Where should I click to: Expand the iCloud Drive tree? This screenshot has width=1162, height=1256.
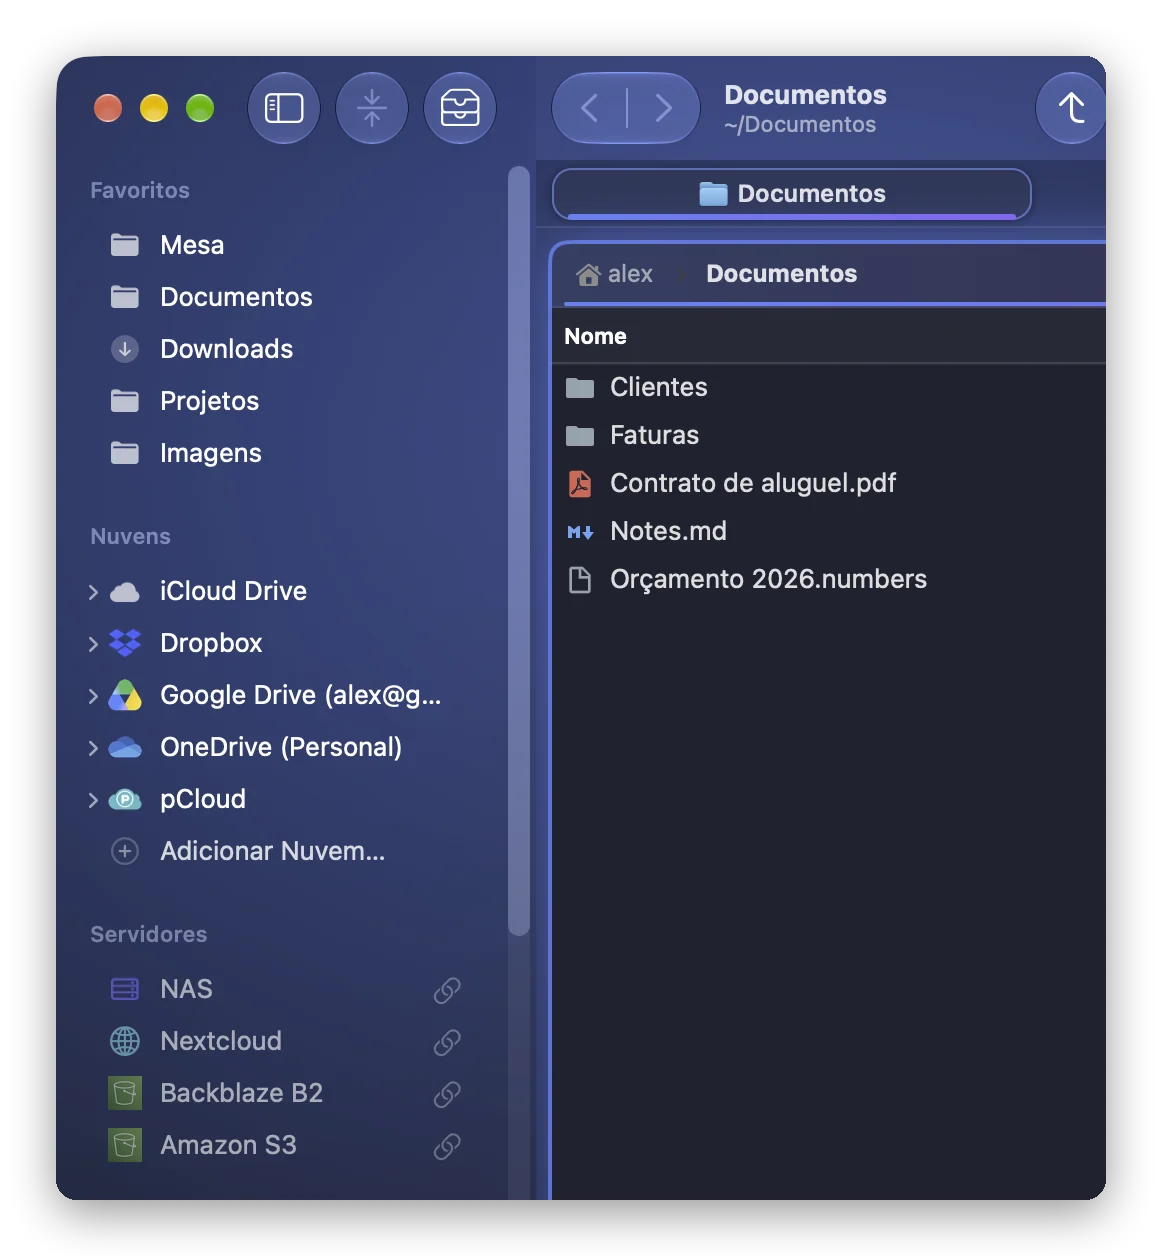93,592
